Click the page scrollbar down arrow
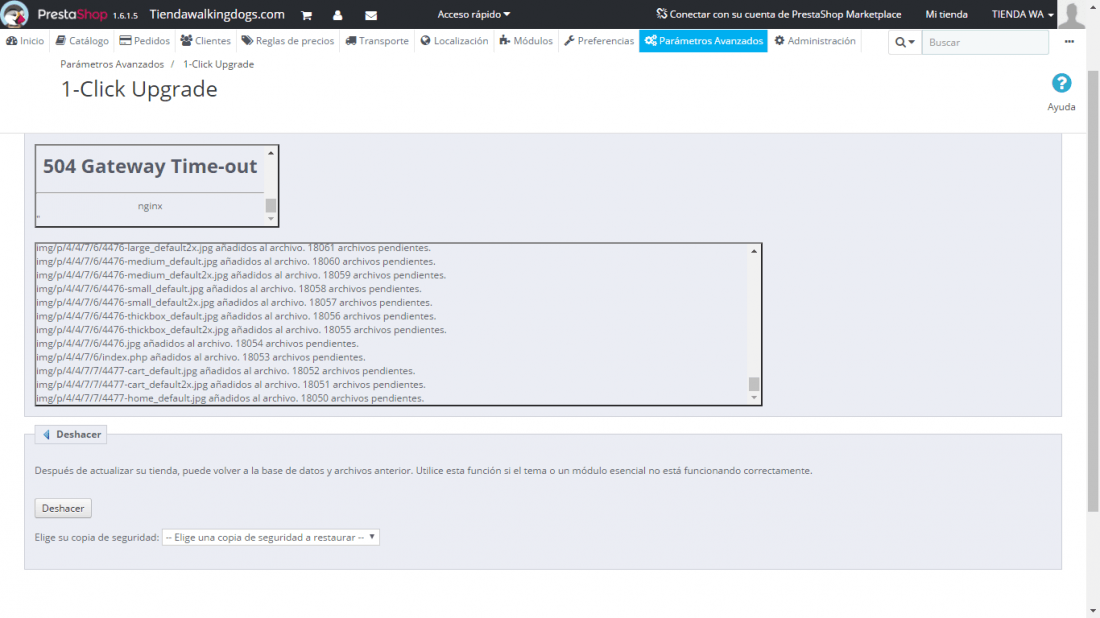 (x=1093, y=612)
